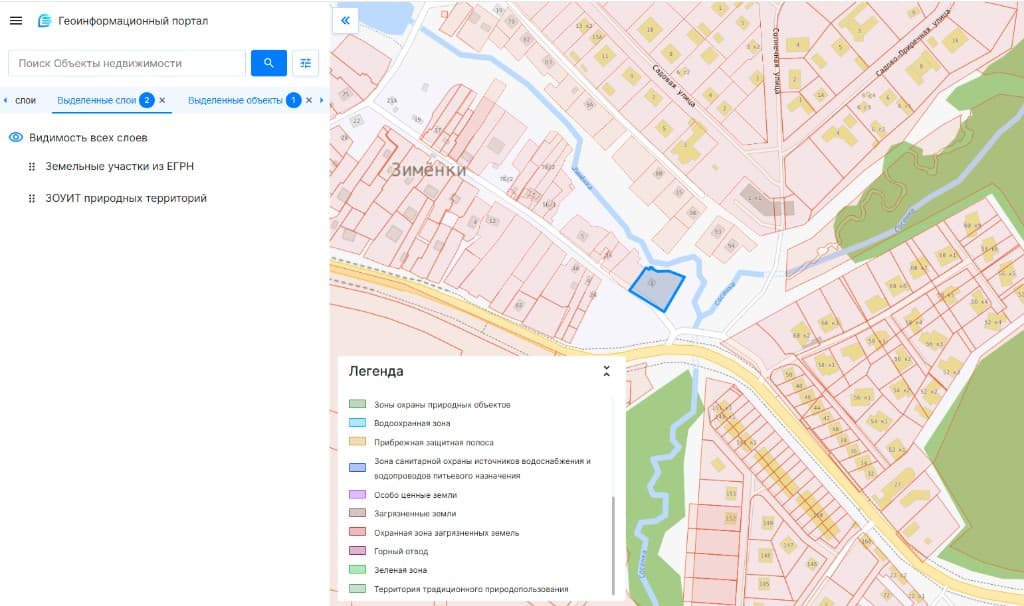
Task: Select layer Земельные участки из ЕГРН
Action: [x=120, y=167]
